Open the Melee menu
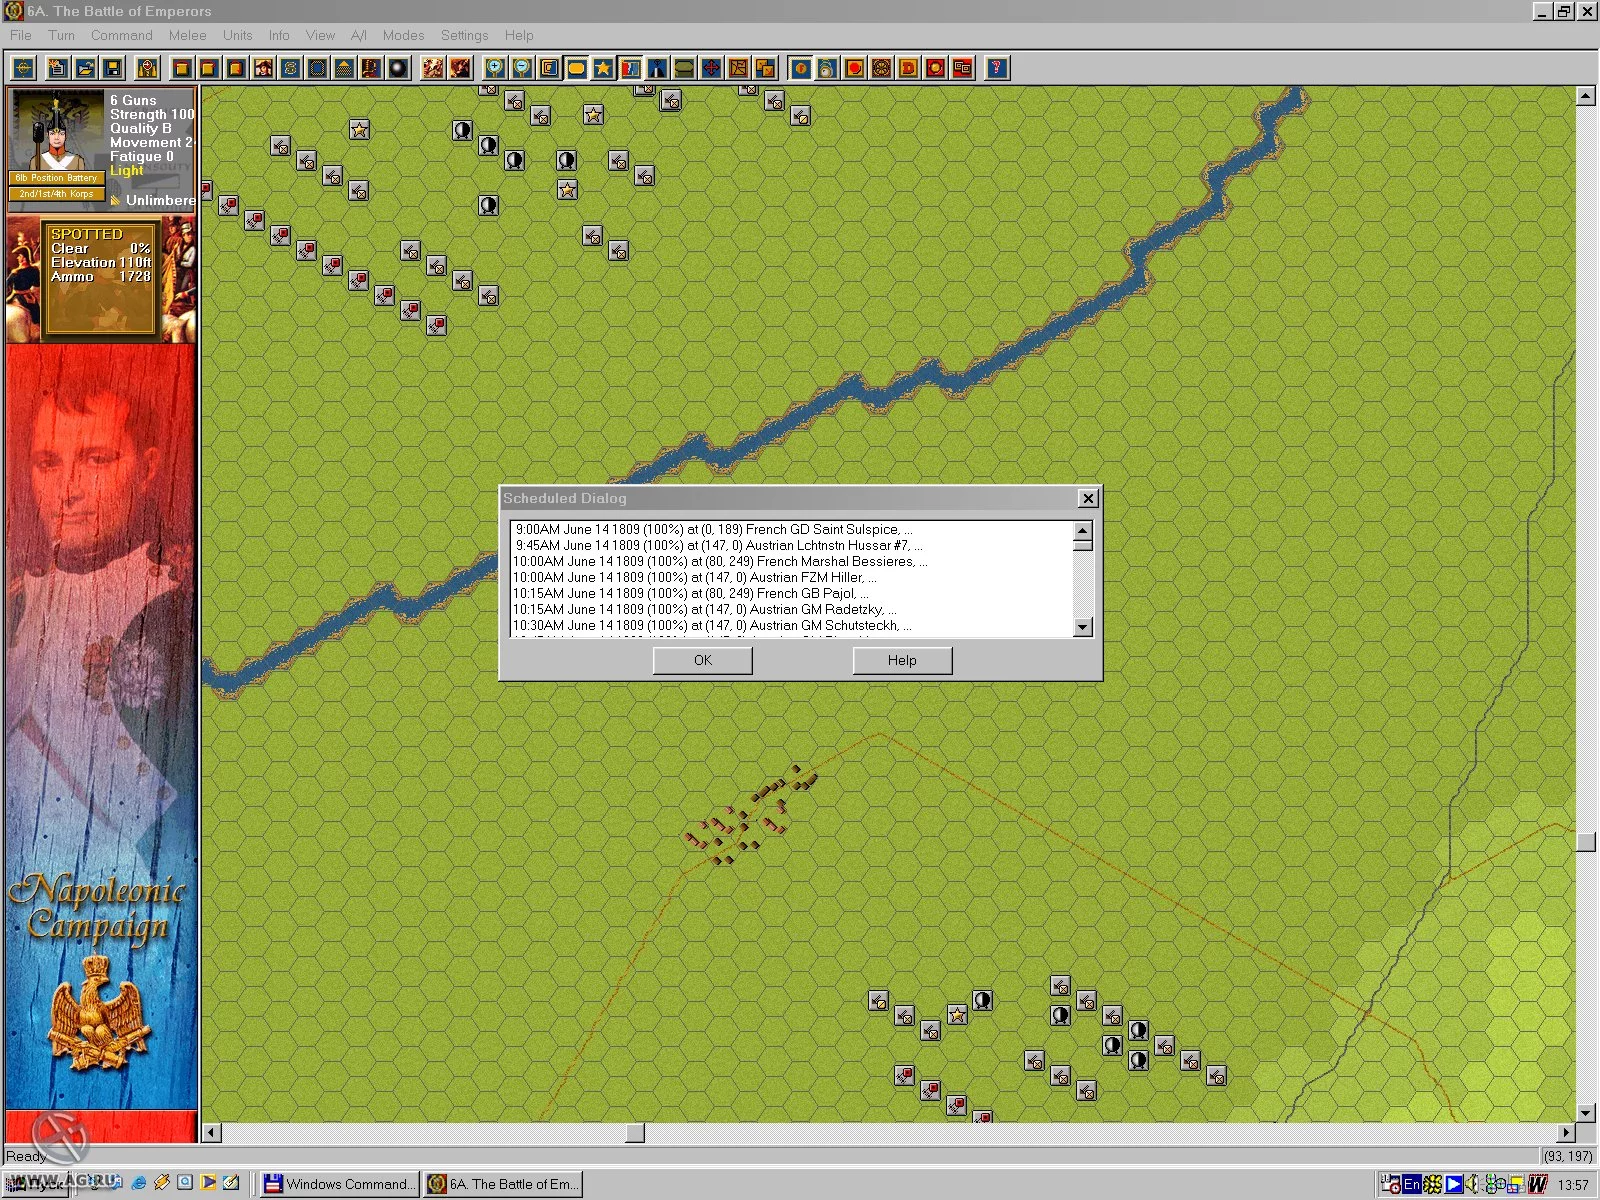Viewport: 1600px width, 1200px height. point(187,35)
